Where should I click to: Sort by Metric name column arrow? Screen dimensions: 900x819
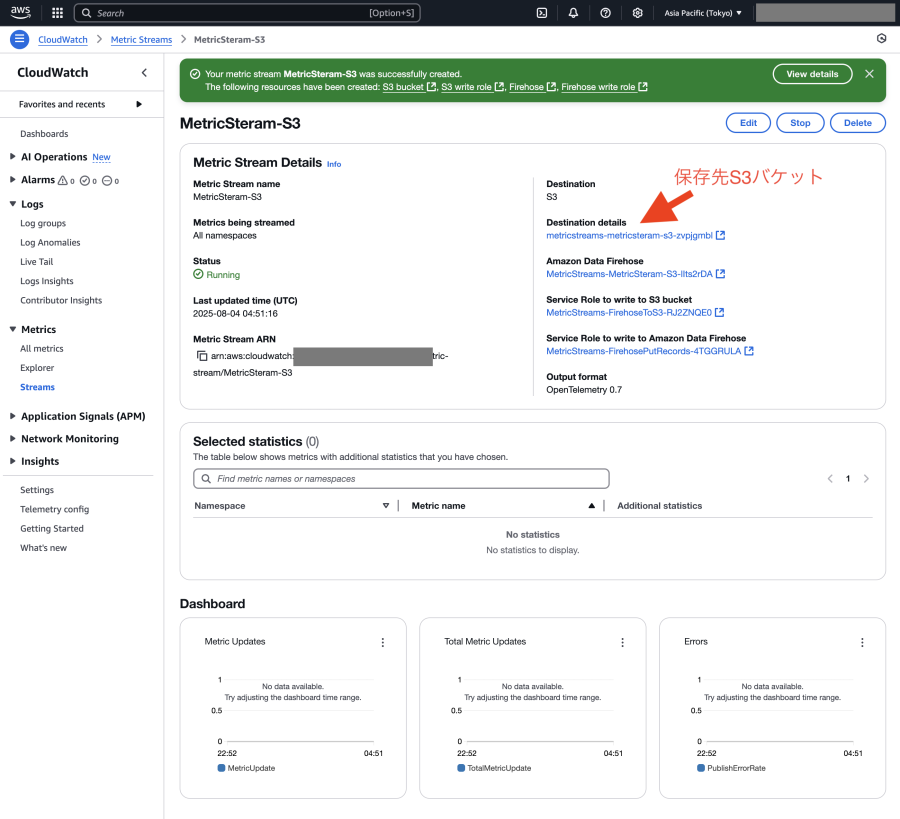click(x=591, y=506)
